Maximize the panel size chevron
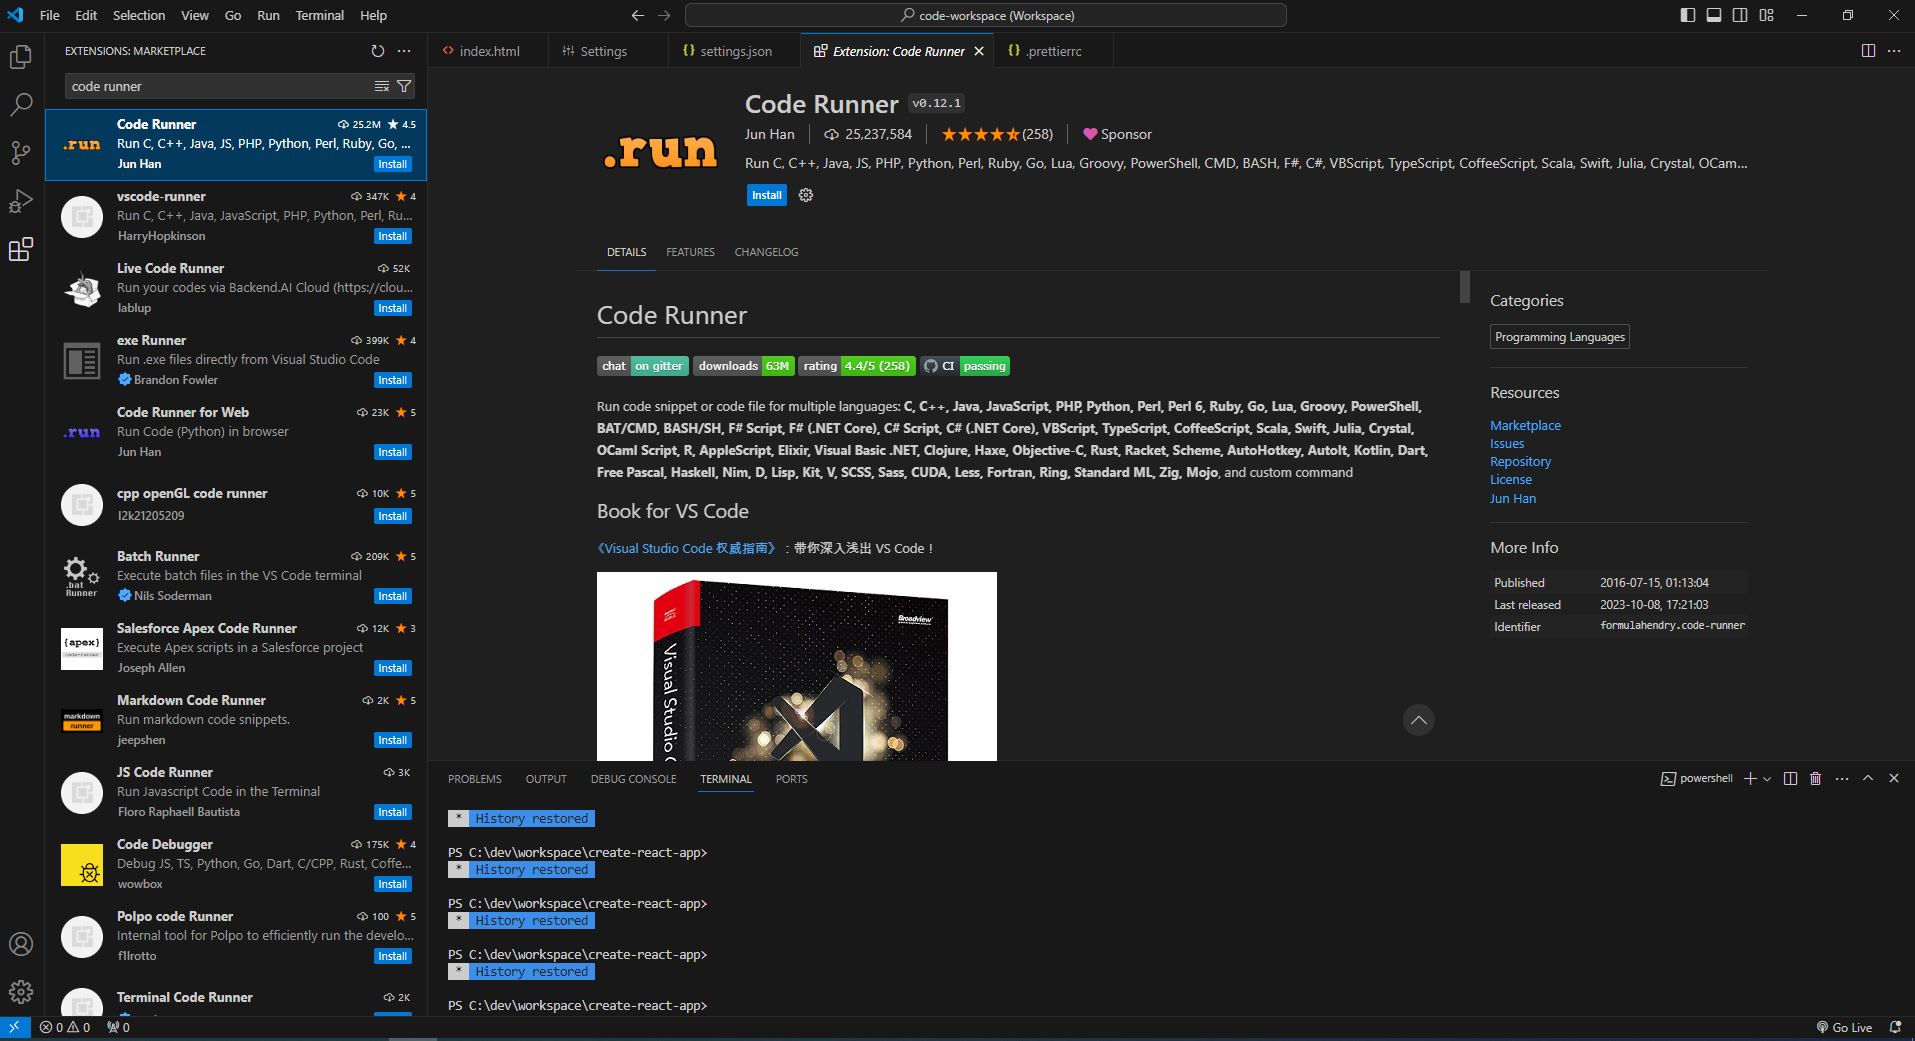Screen dimensions: 1915x1041 (x=1868, y=778)
